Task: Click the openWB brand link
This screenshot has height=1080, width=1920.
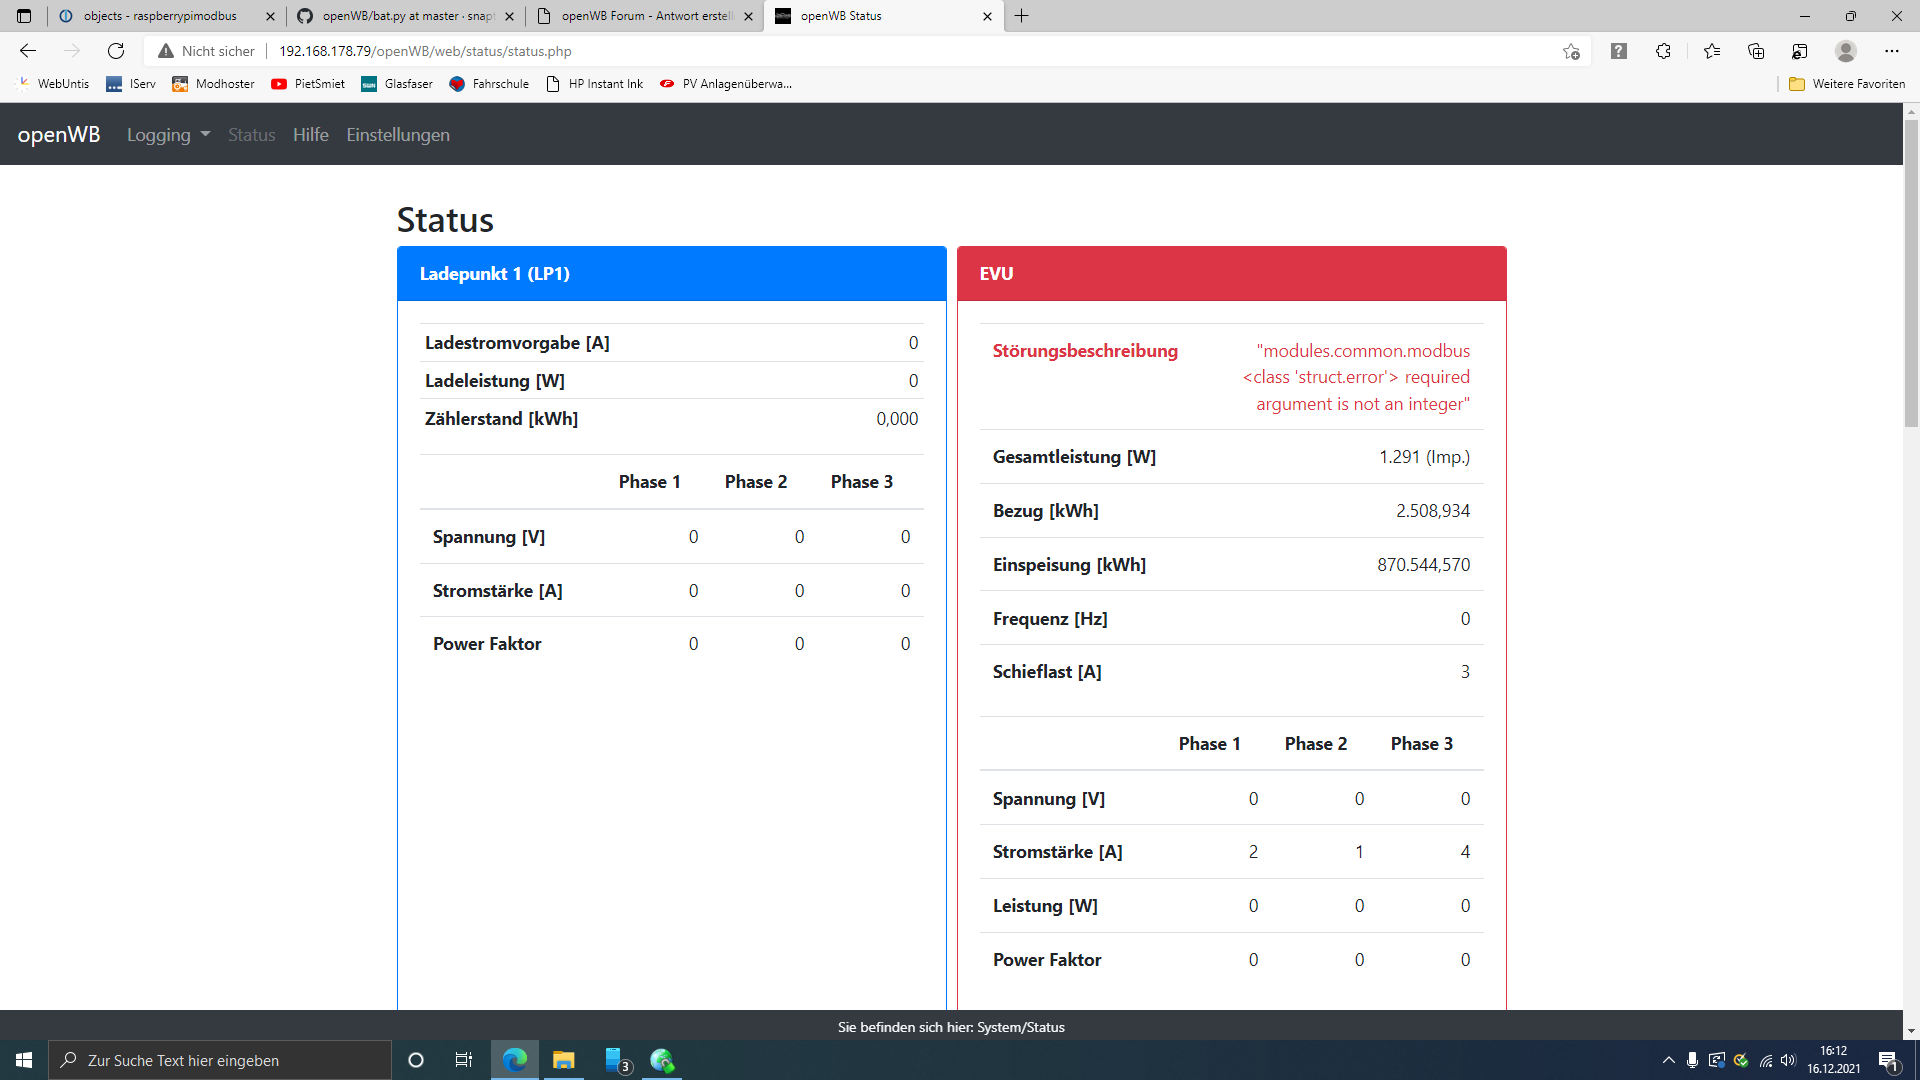Action: click(x=59, y=135)
